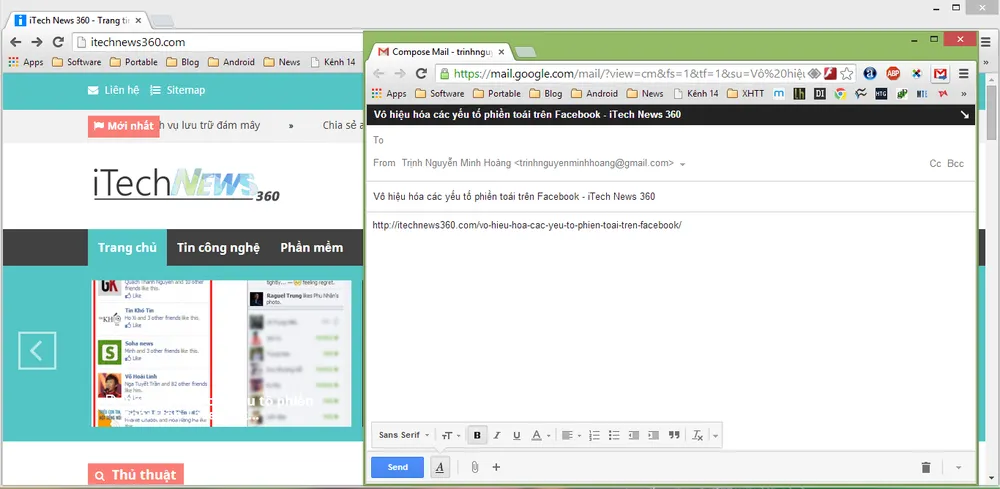The height and width of the screenshot is (489, 1000).
Task: Click the Adblock Plus extension icon
Action: tap(893, 73)
